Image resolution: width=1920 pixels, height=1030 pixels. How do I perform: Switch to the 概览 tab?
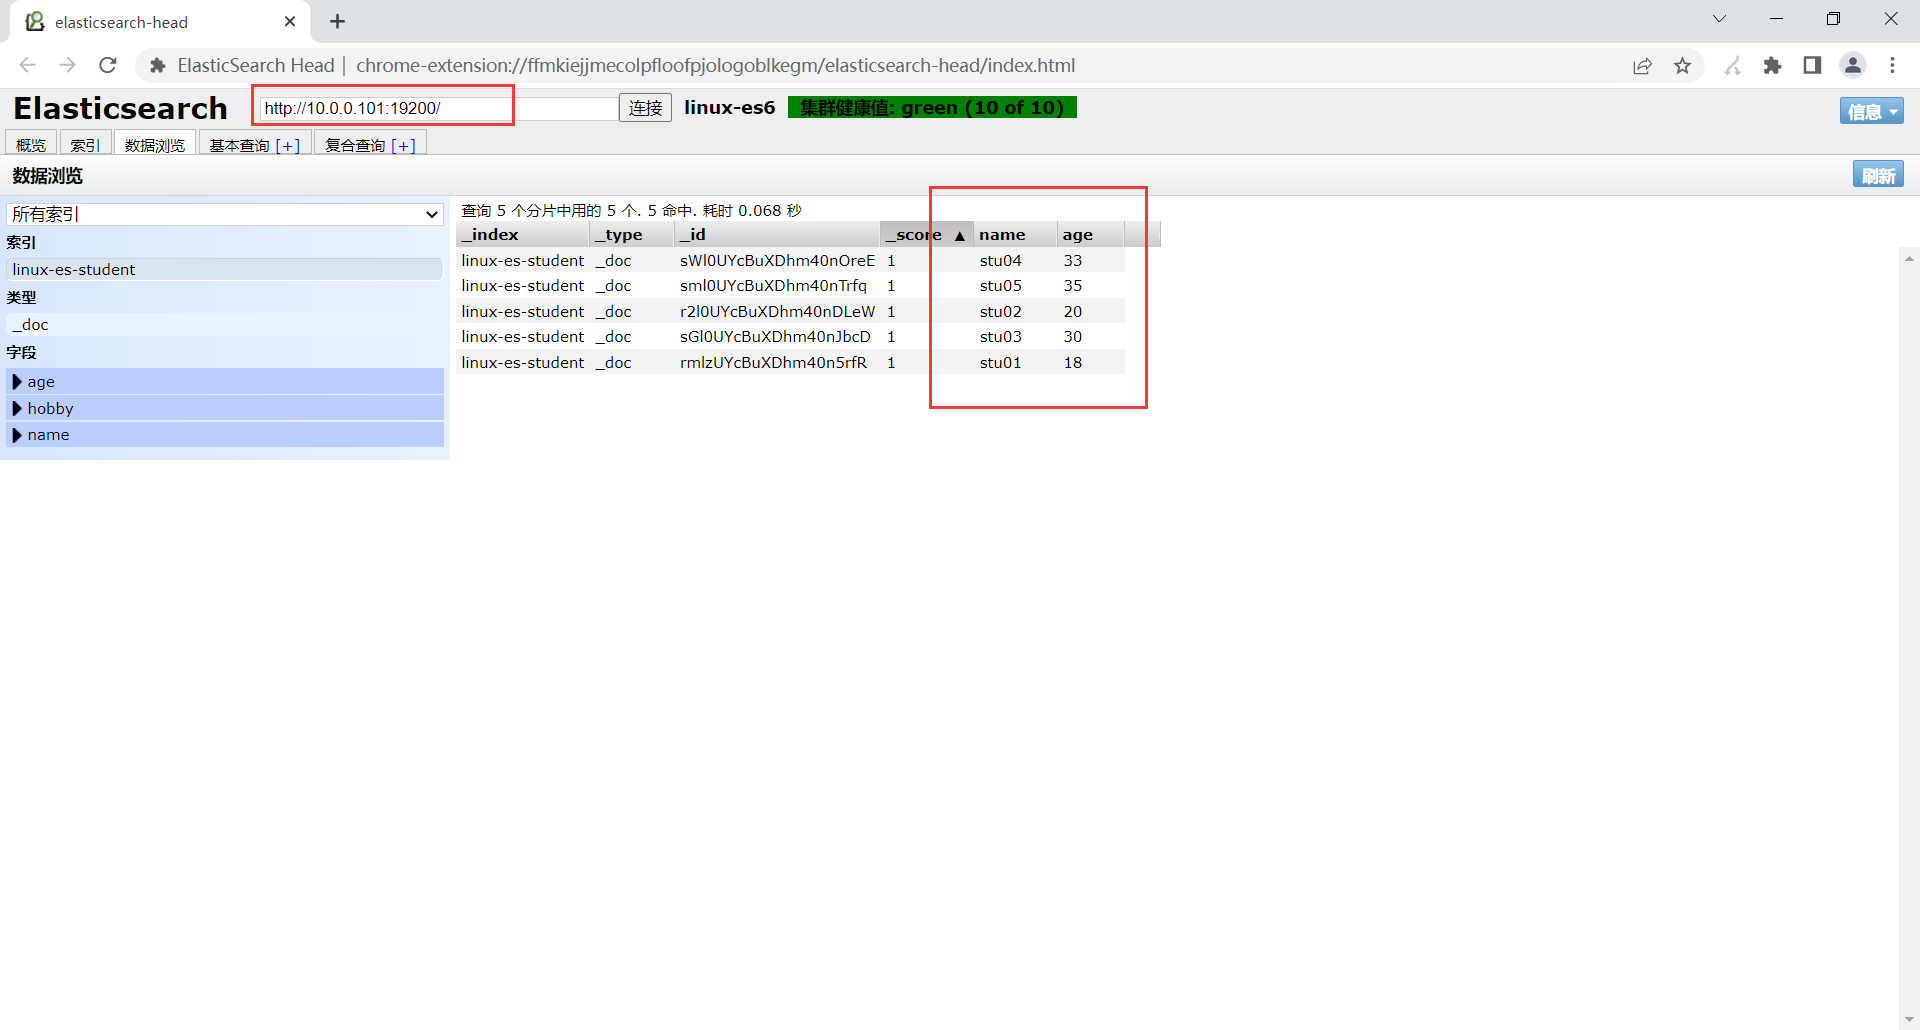pyautogui.click(x=31, y=144)
